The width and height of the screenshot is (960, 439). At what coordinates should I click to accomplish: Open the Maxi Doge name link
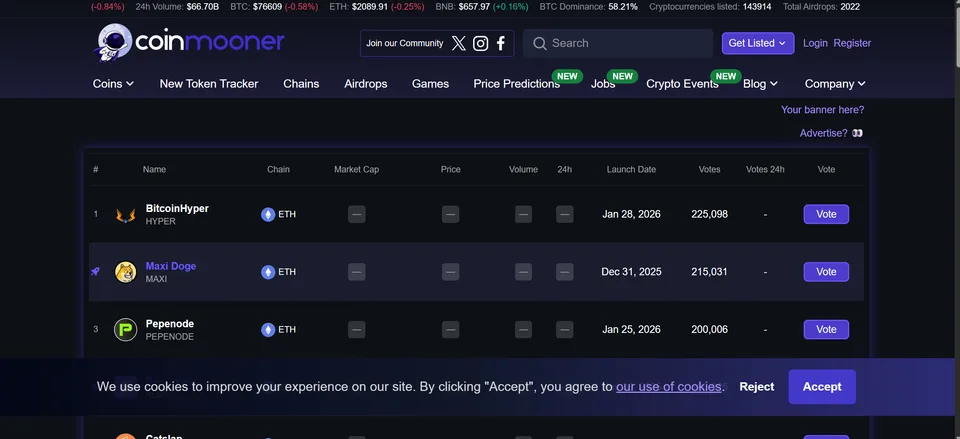click(171, 266)
